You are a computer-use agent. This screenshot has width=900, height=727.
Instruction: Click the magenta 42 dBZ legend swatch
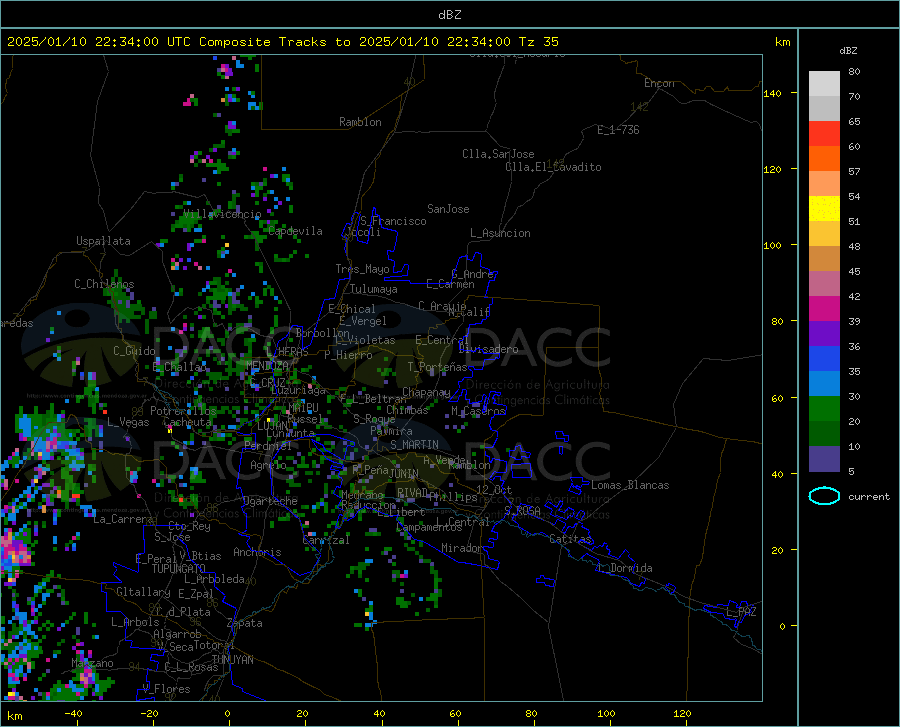coord(824,309)
